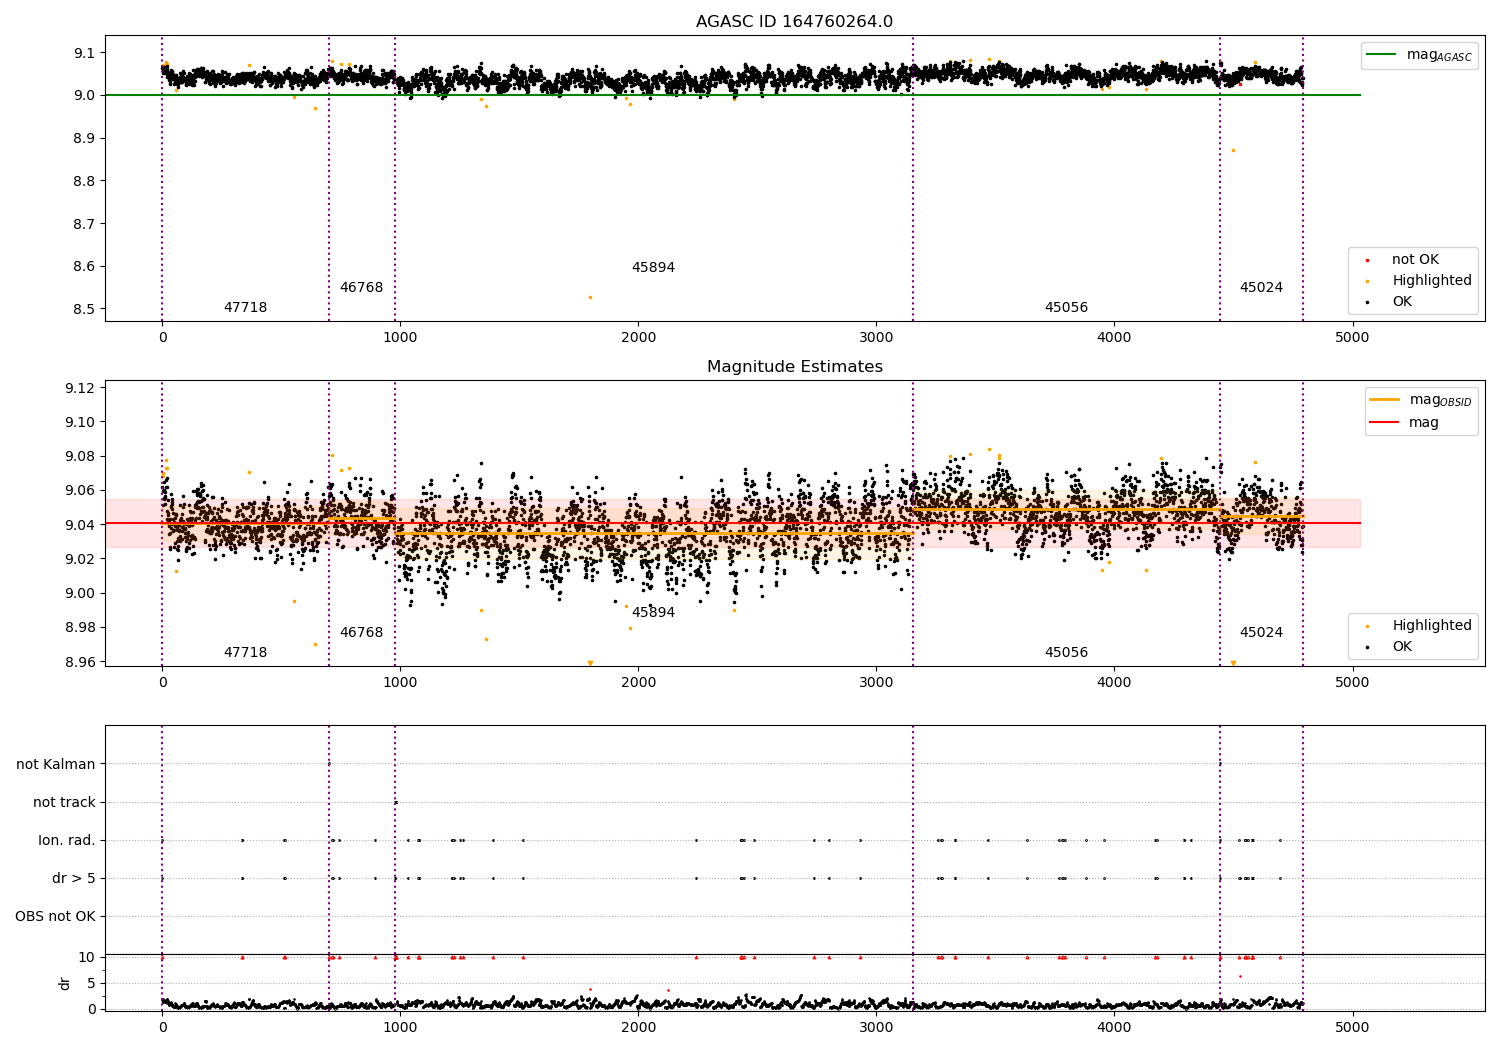Click the 5 tick on the dr axis
1500x1050 pixels.
pyautogui.click(x=92, y=984)
